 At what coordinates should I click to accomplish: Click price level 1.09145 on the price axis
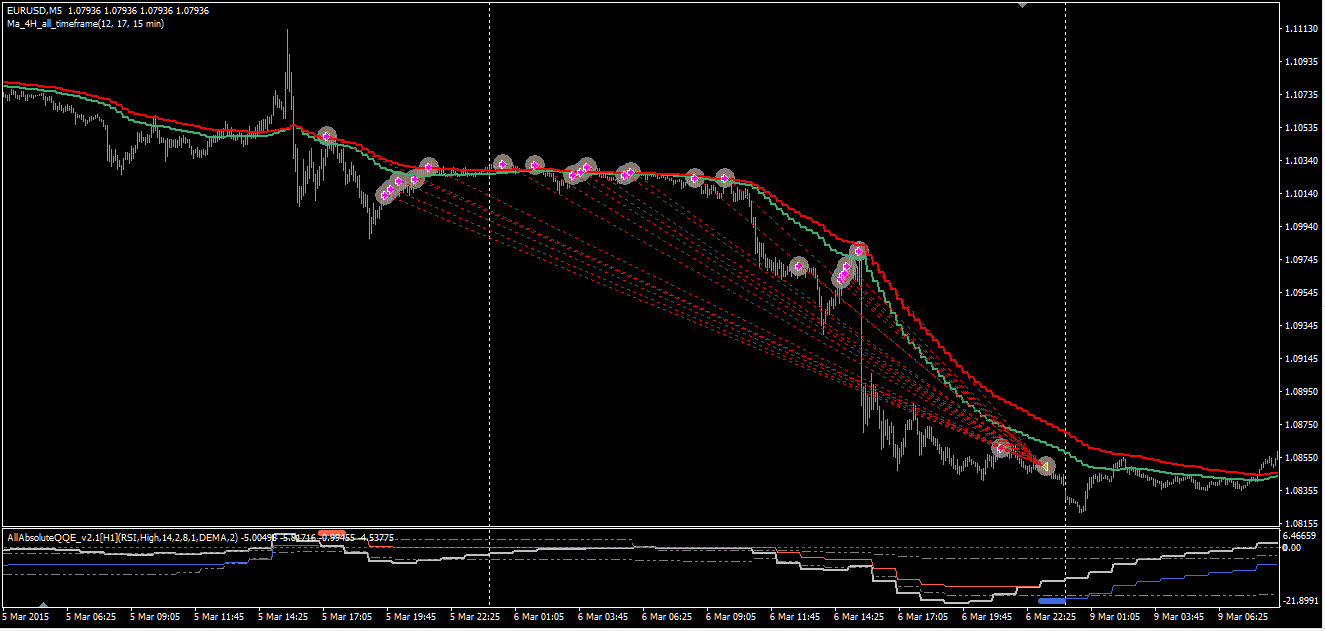click(1299, 359)
